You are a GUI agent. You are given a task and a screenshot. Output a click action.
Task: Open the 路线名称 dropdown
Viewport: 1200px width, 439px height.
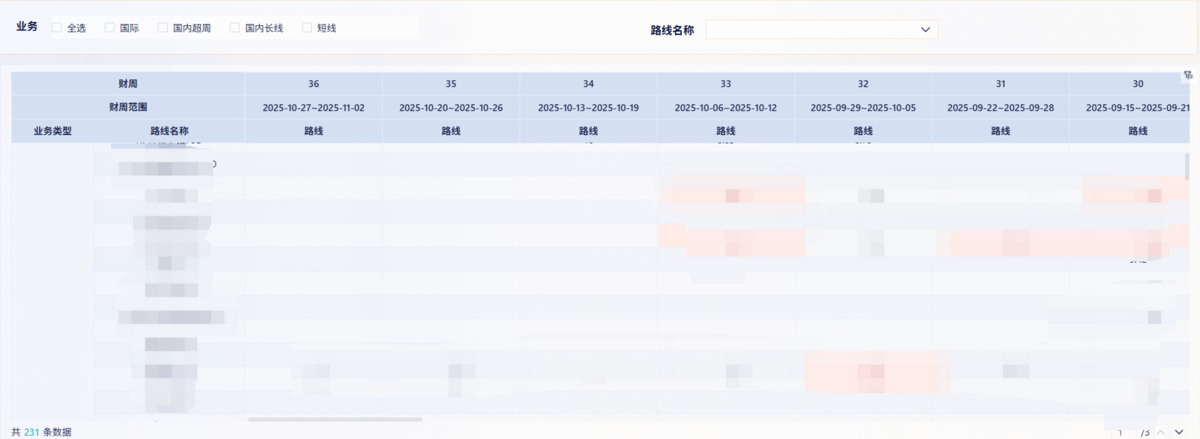pyautogui.click(x=822, y=30)
